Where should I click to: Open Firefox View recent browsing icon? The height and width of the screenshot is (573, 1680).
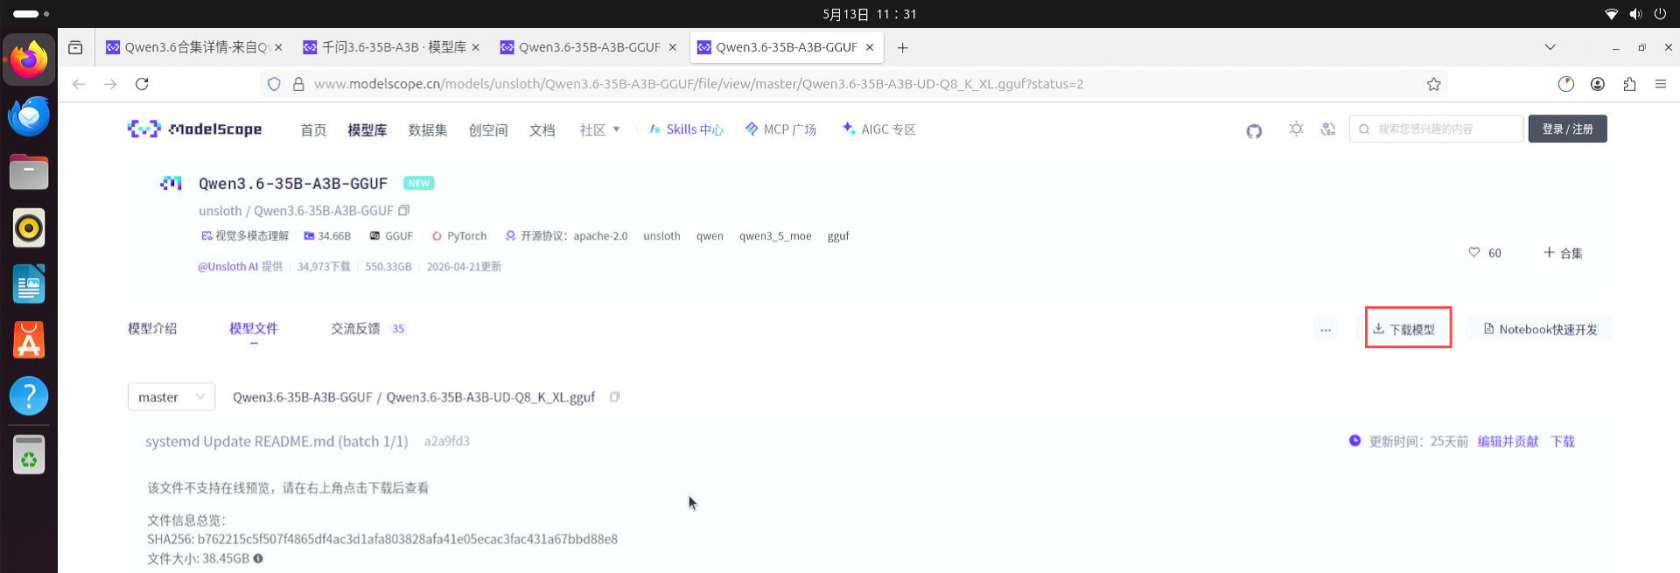75,47
